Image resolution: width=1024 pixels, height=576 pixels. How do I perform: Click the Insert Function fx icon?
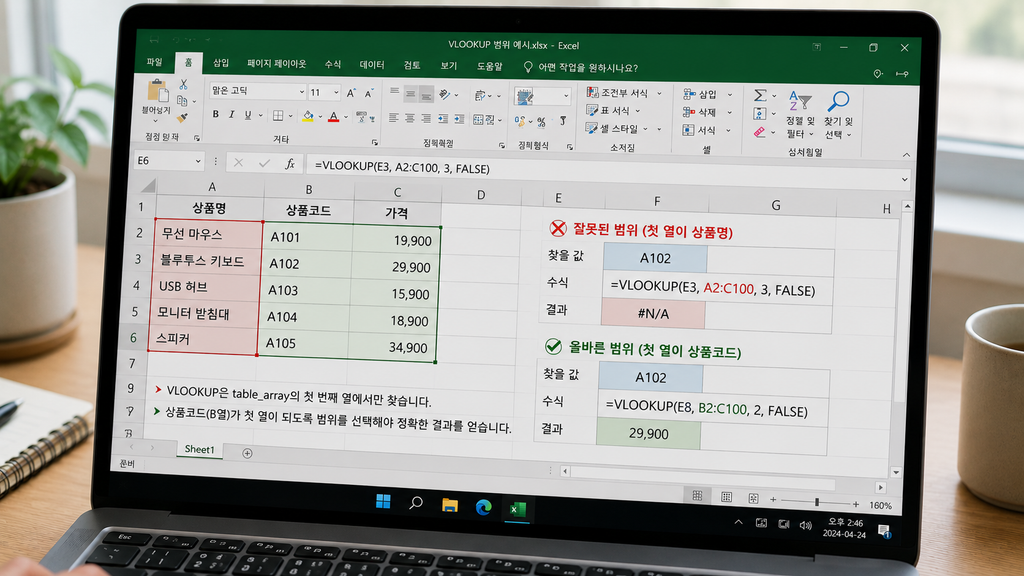290,164
